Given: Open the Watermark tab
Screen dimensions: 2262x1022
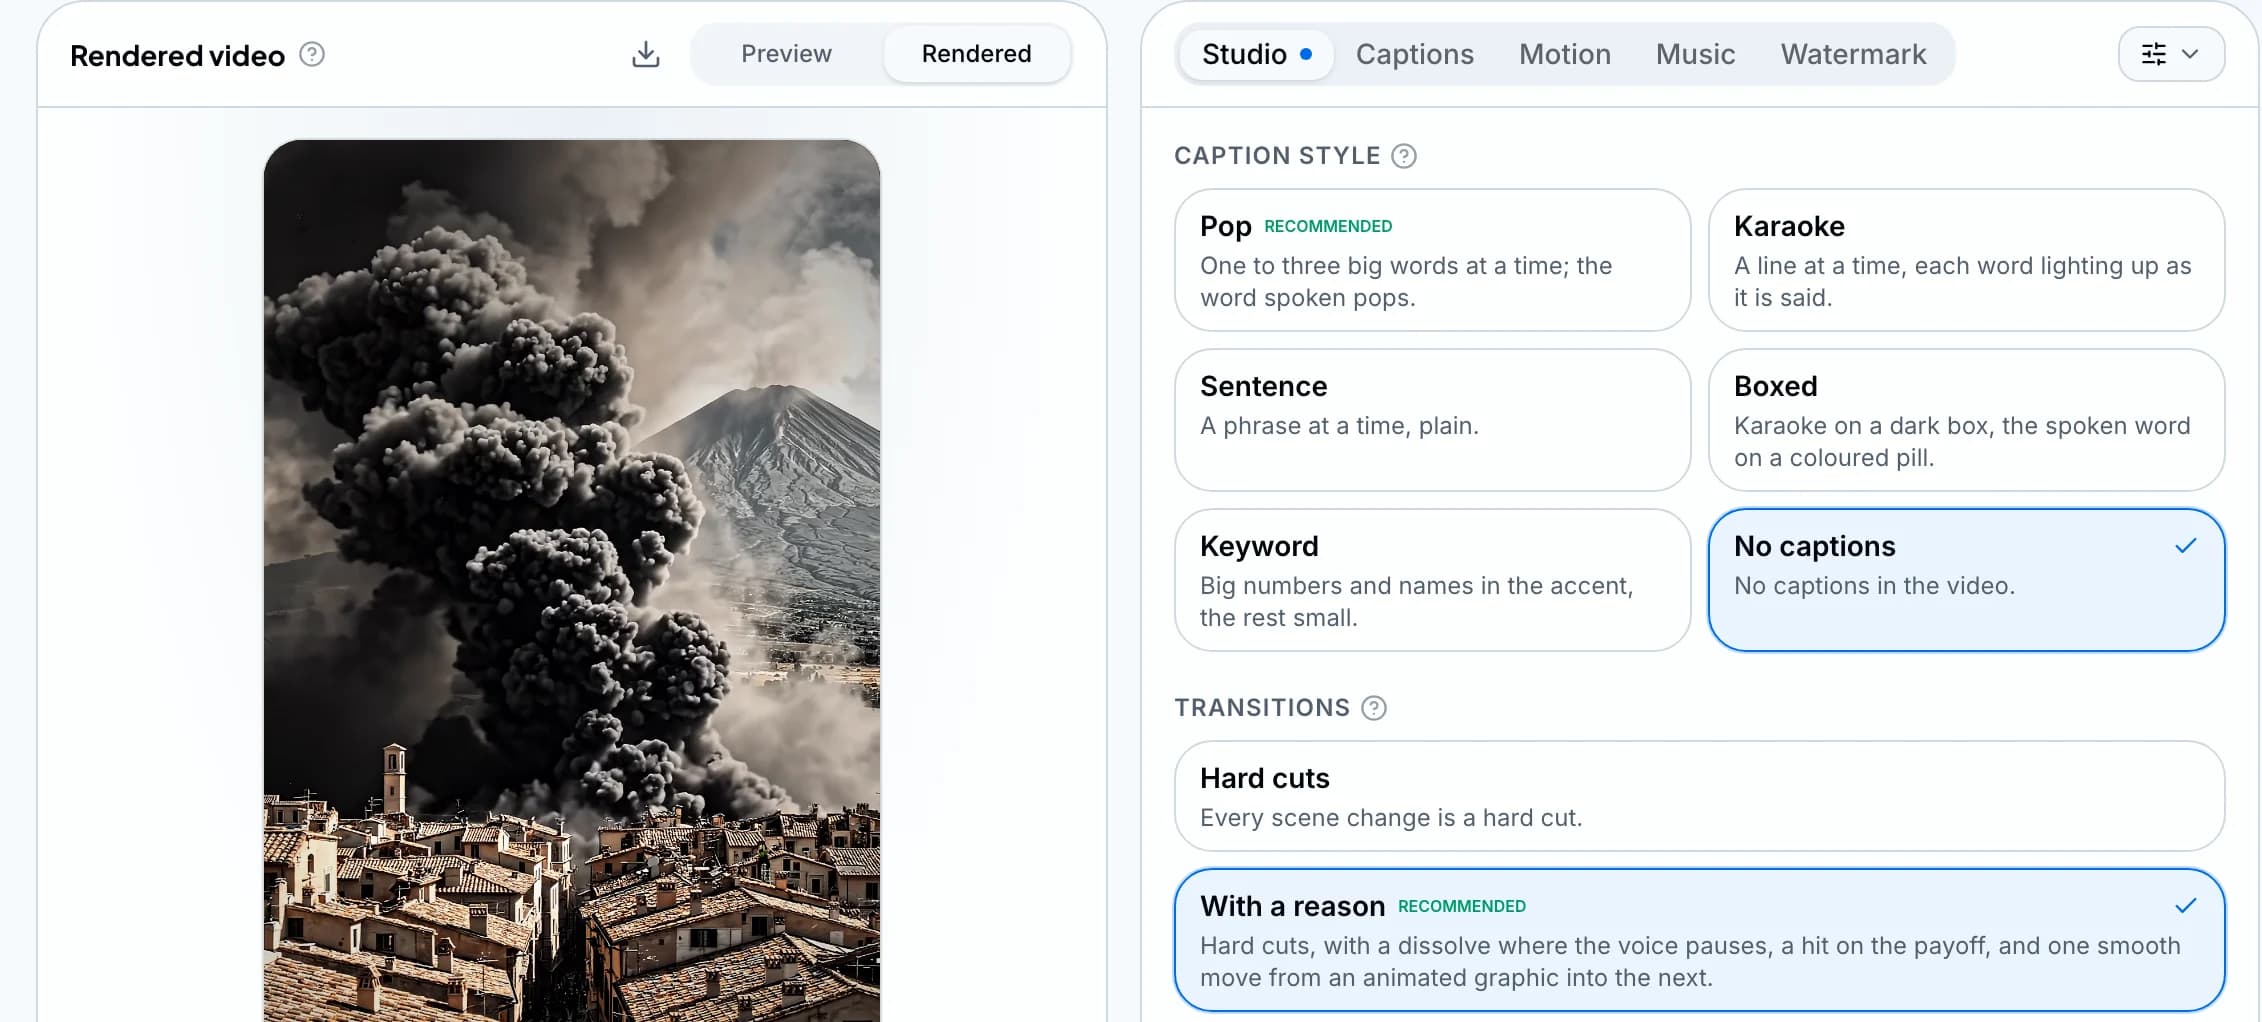Looking at the screenshot, I should tap(1853, 54).
